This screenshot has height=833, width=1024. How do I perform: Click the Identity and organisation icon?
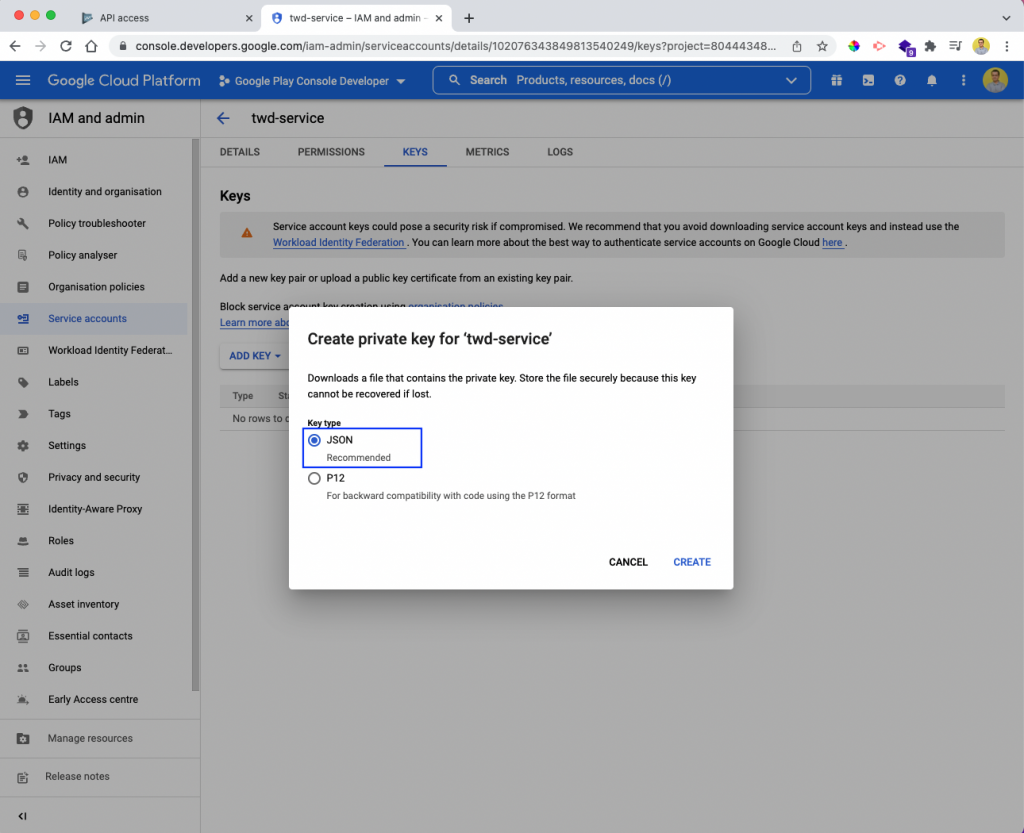tap(23, 192)
